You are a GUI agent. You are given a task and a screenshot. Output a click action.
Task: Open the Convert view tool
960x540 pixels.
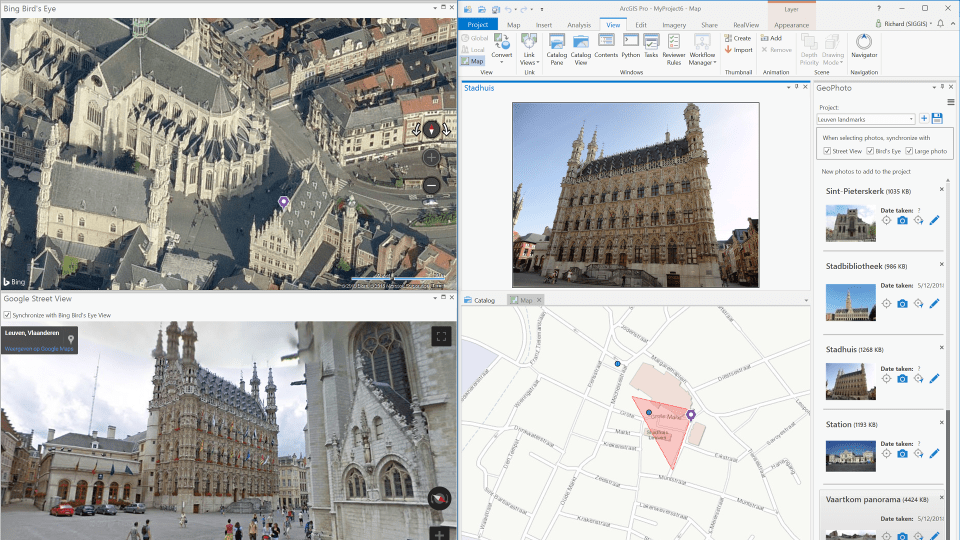pyautogui.click(x=501, y=47)
